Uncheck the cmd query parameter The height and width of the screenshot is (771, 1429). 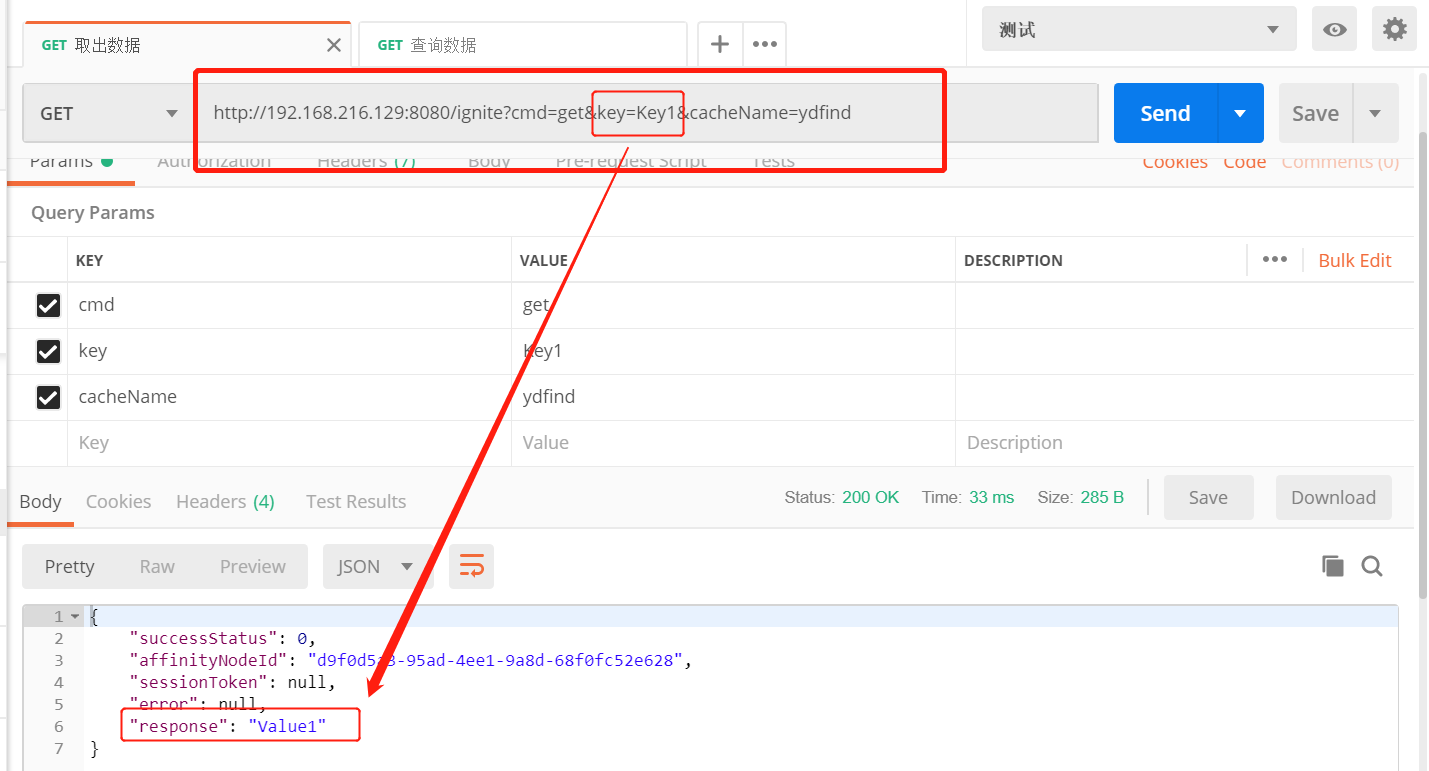tap(48, 305)
